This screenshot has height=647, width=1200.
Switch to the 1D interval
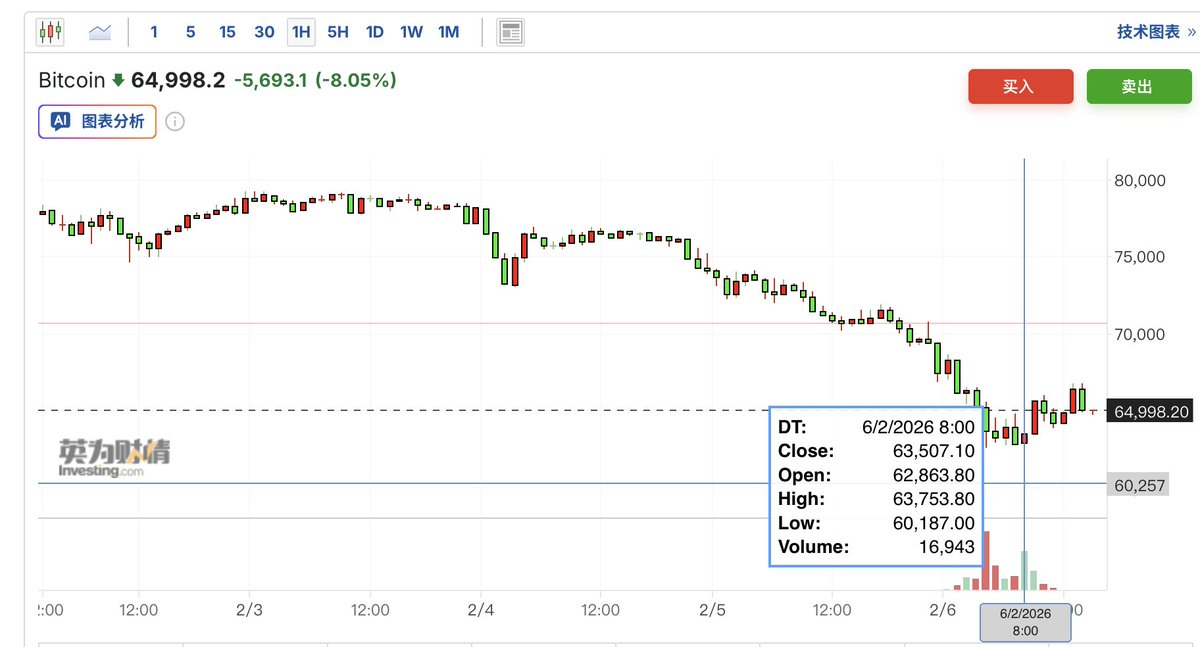click(374, 32)
